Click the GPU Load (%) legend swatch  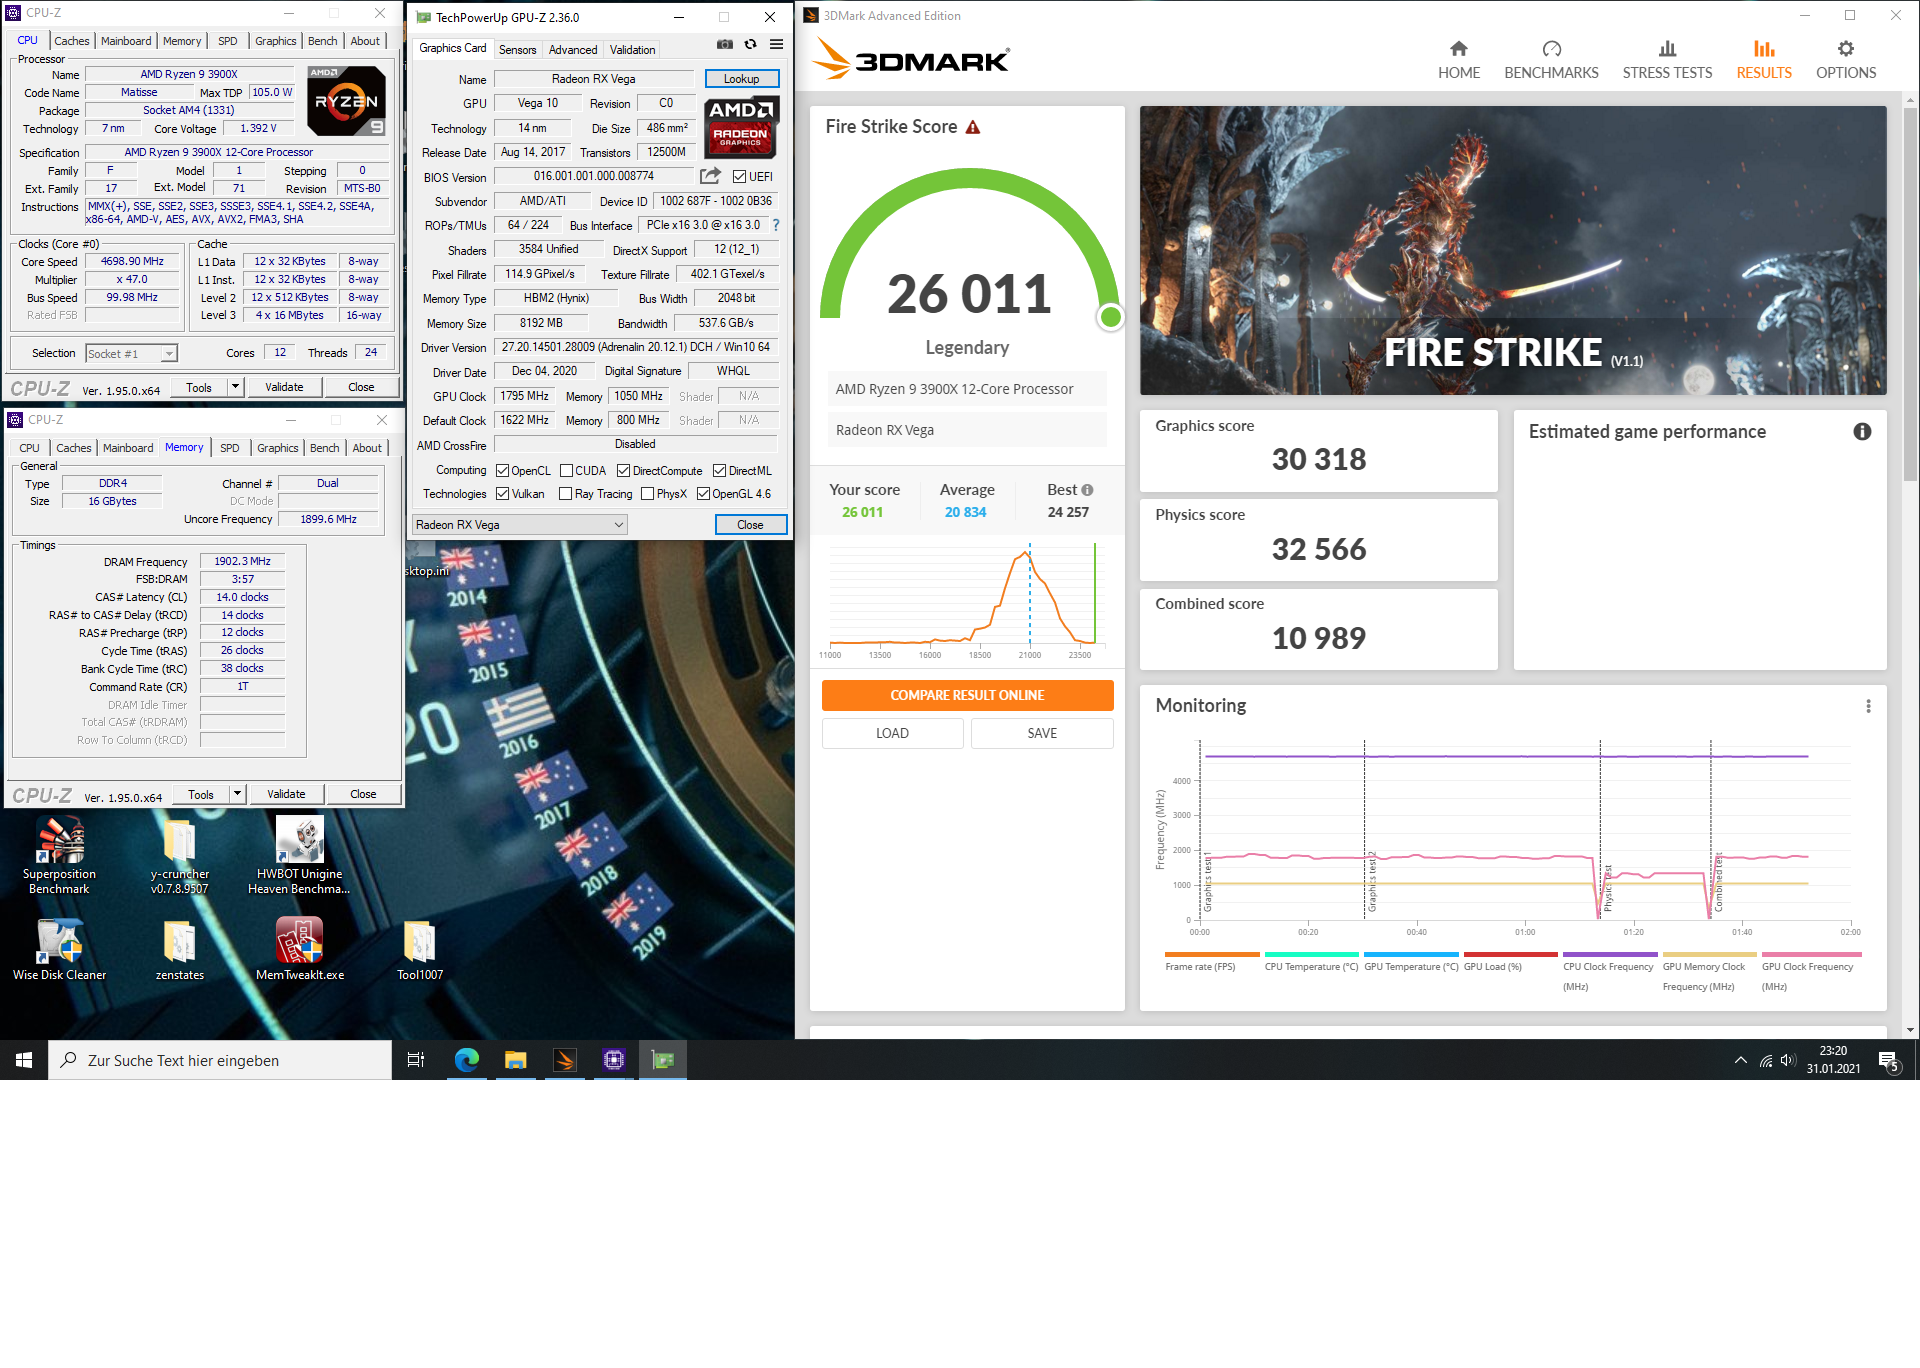point(1510,955)
